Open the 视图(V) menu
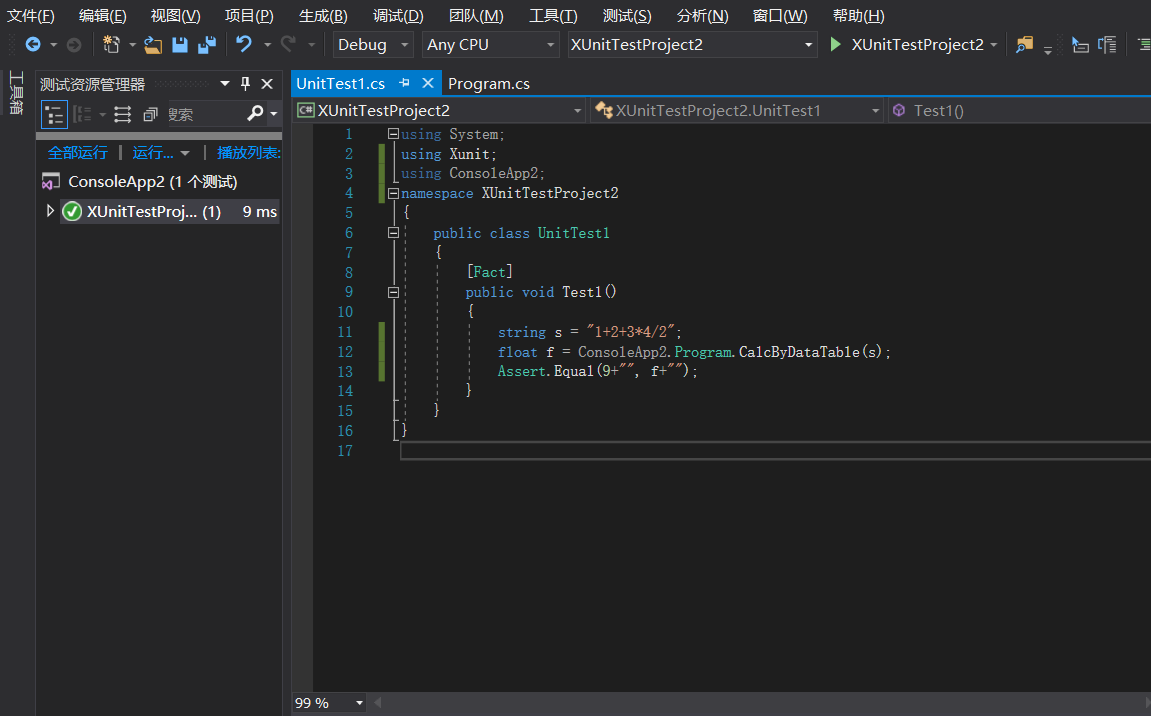This screenshot has width=1151, height=716. click(175, 15)
